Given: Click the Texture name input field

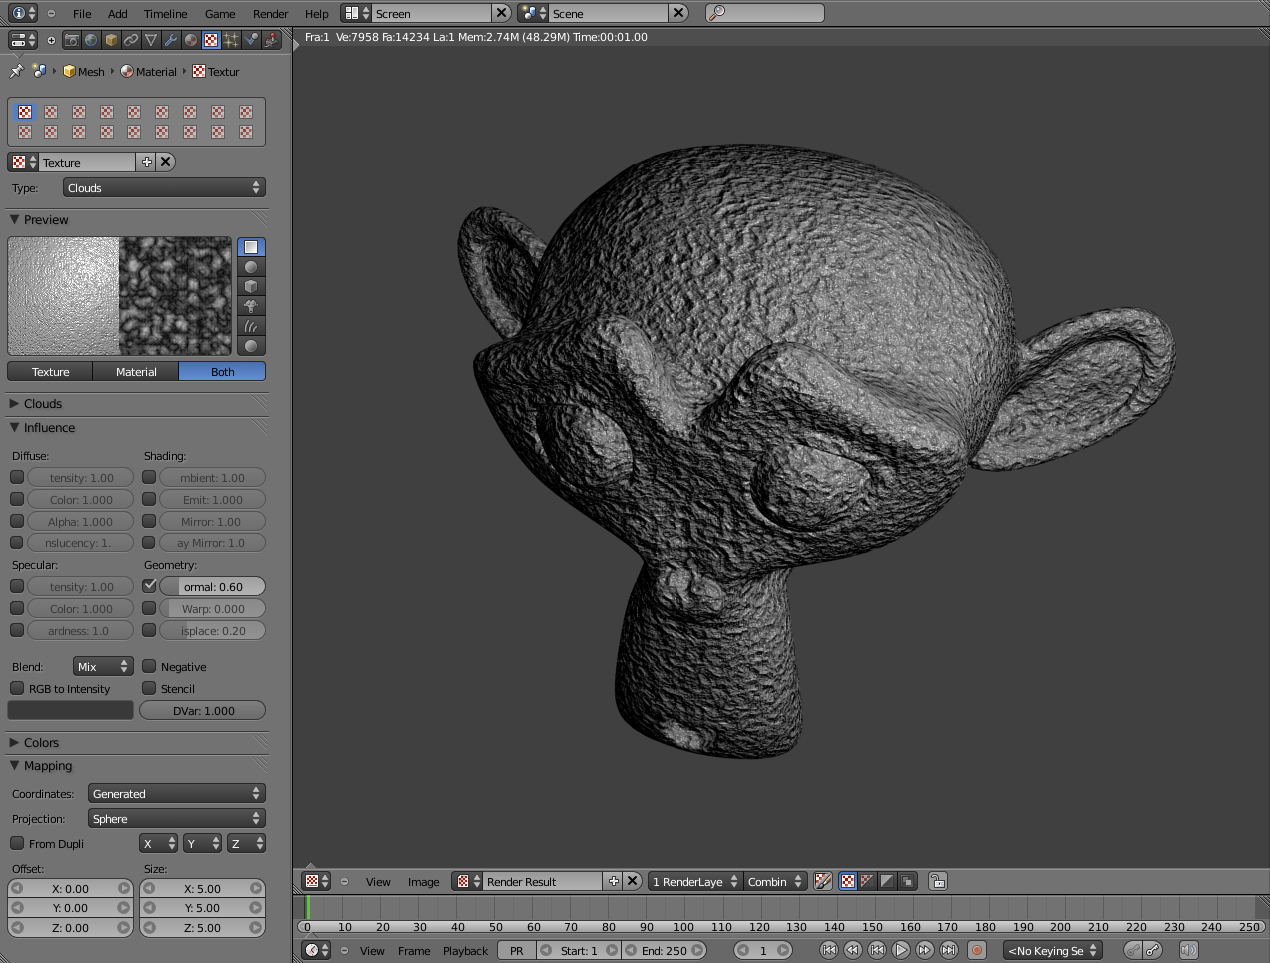Looking at the screenshot, I should point(86,162).
